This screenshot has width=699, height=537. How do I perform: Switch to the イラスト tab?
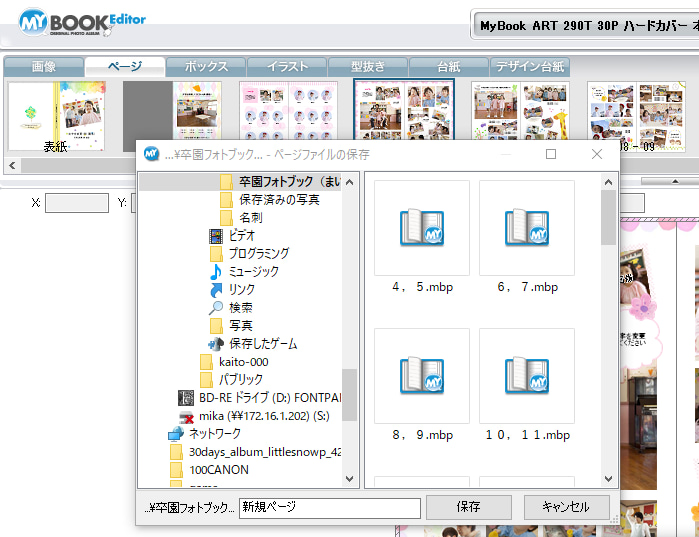(x=287, y=67)
